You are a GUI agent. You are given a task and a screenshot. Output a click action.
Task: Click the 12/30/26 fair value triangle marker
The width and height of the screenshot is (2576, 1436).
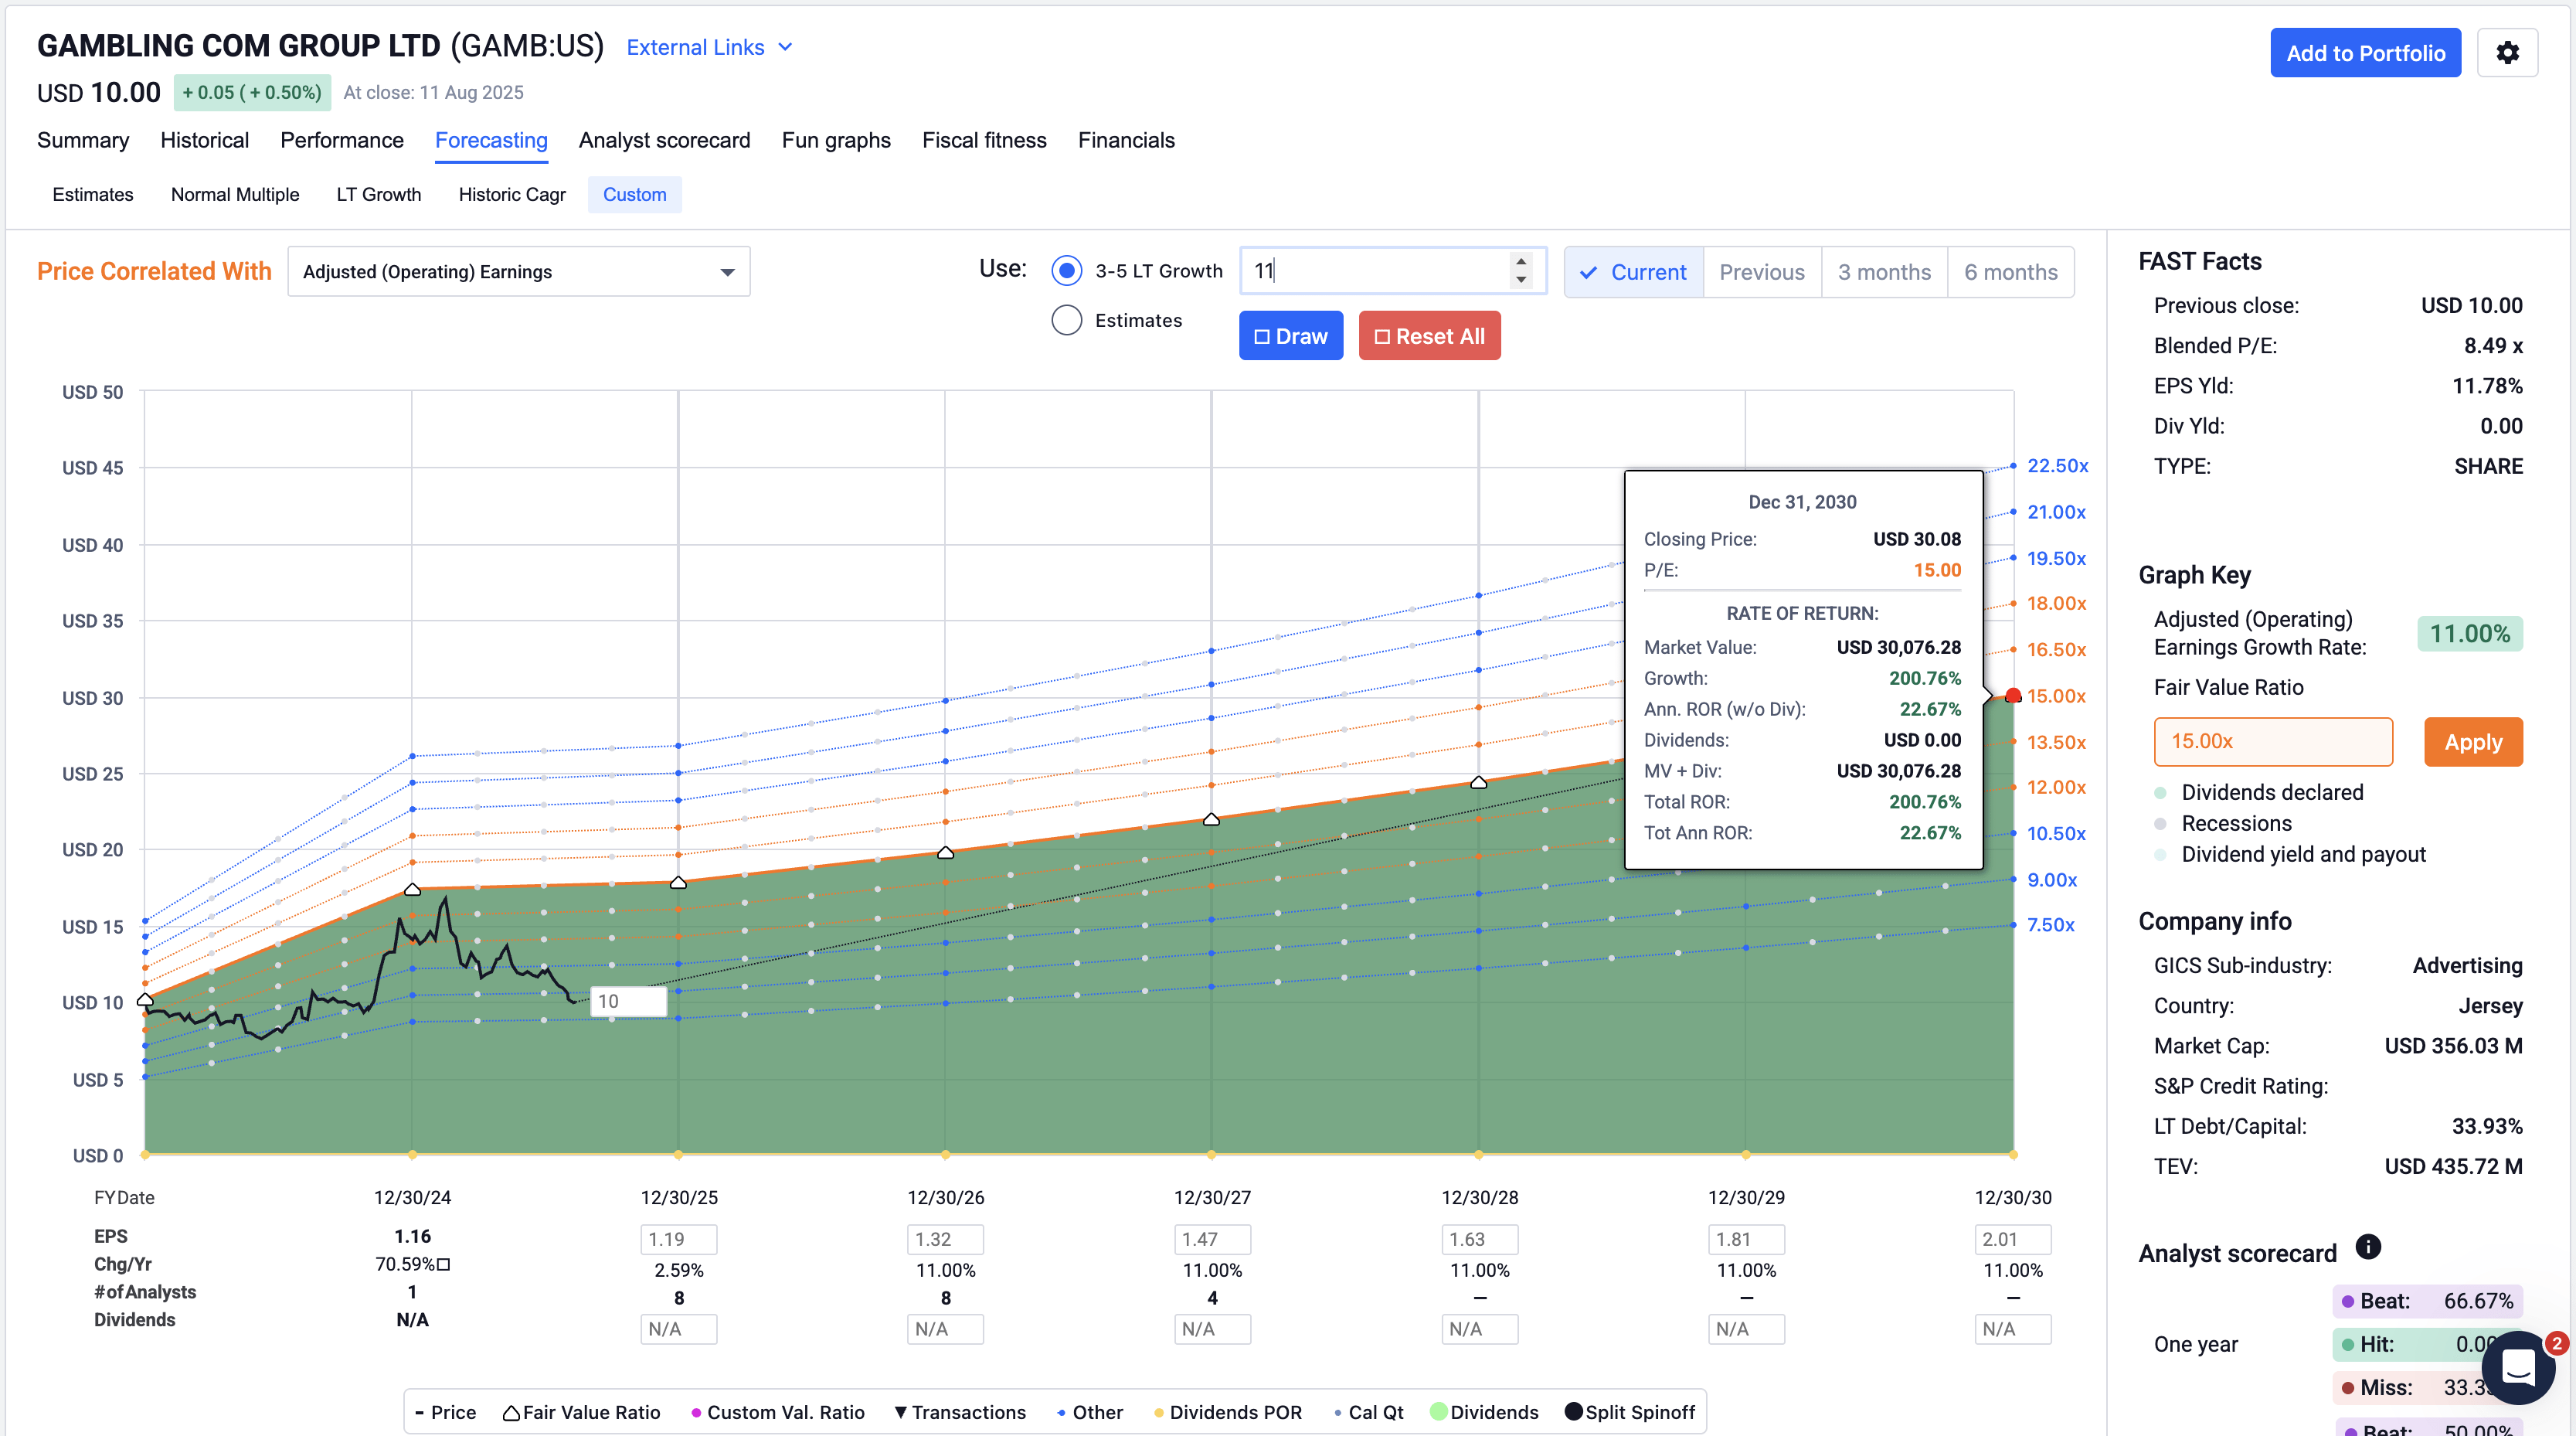pyautogui.click(x=946, y=852)
